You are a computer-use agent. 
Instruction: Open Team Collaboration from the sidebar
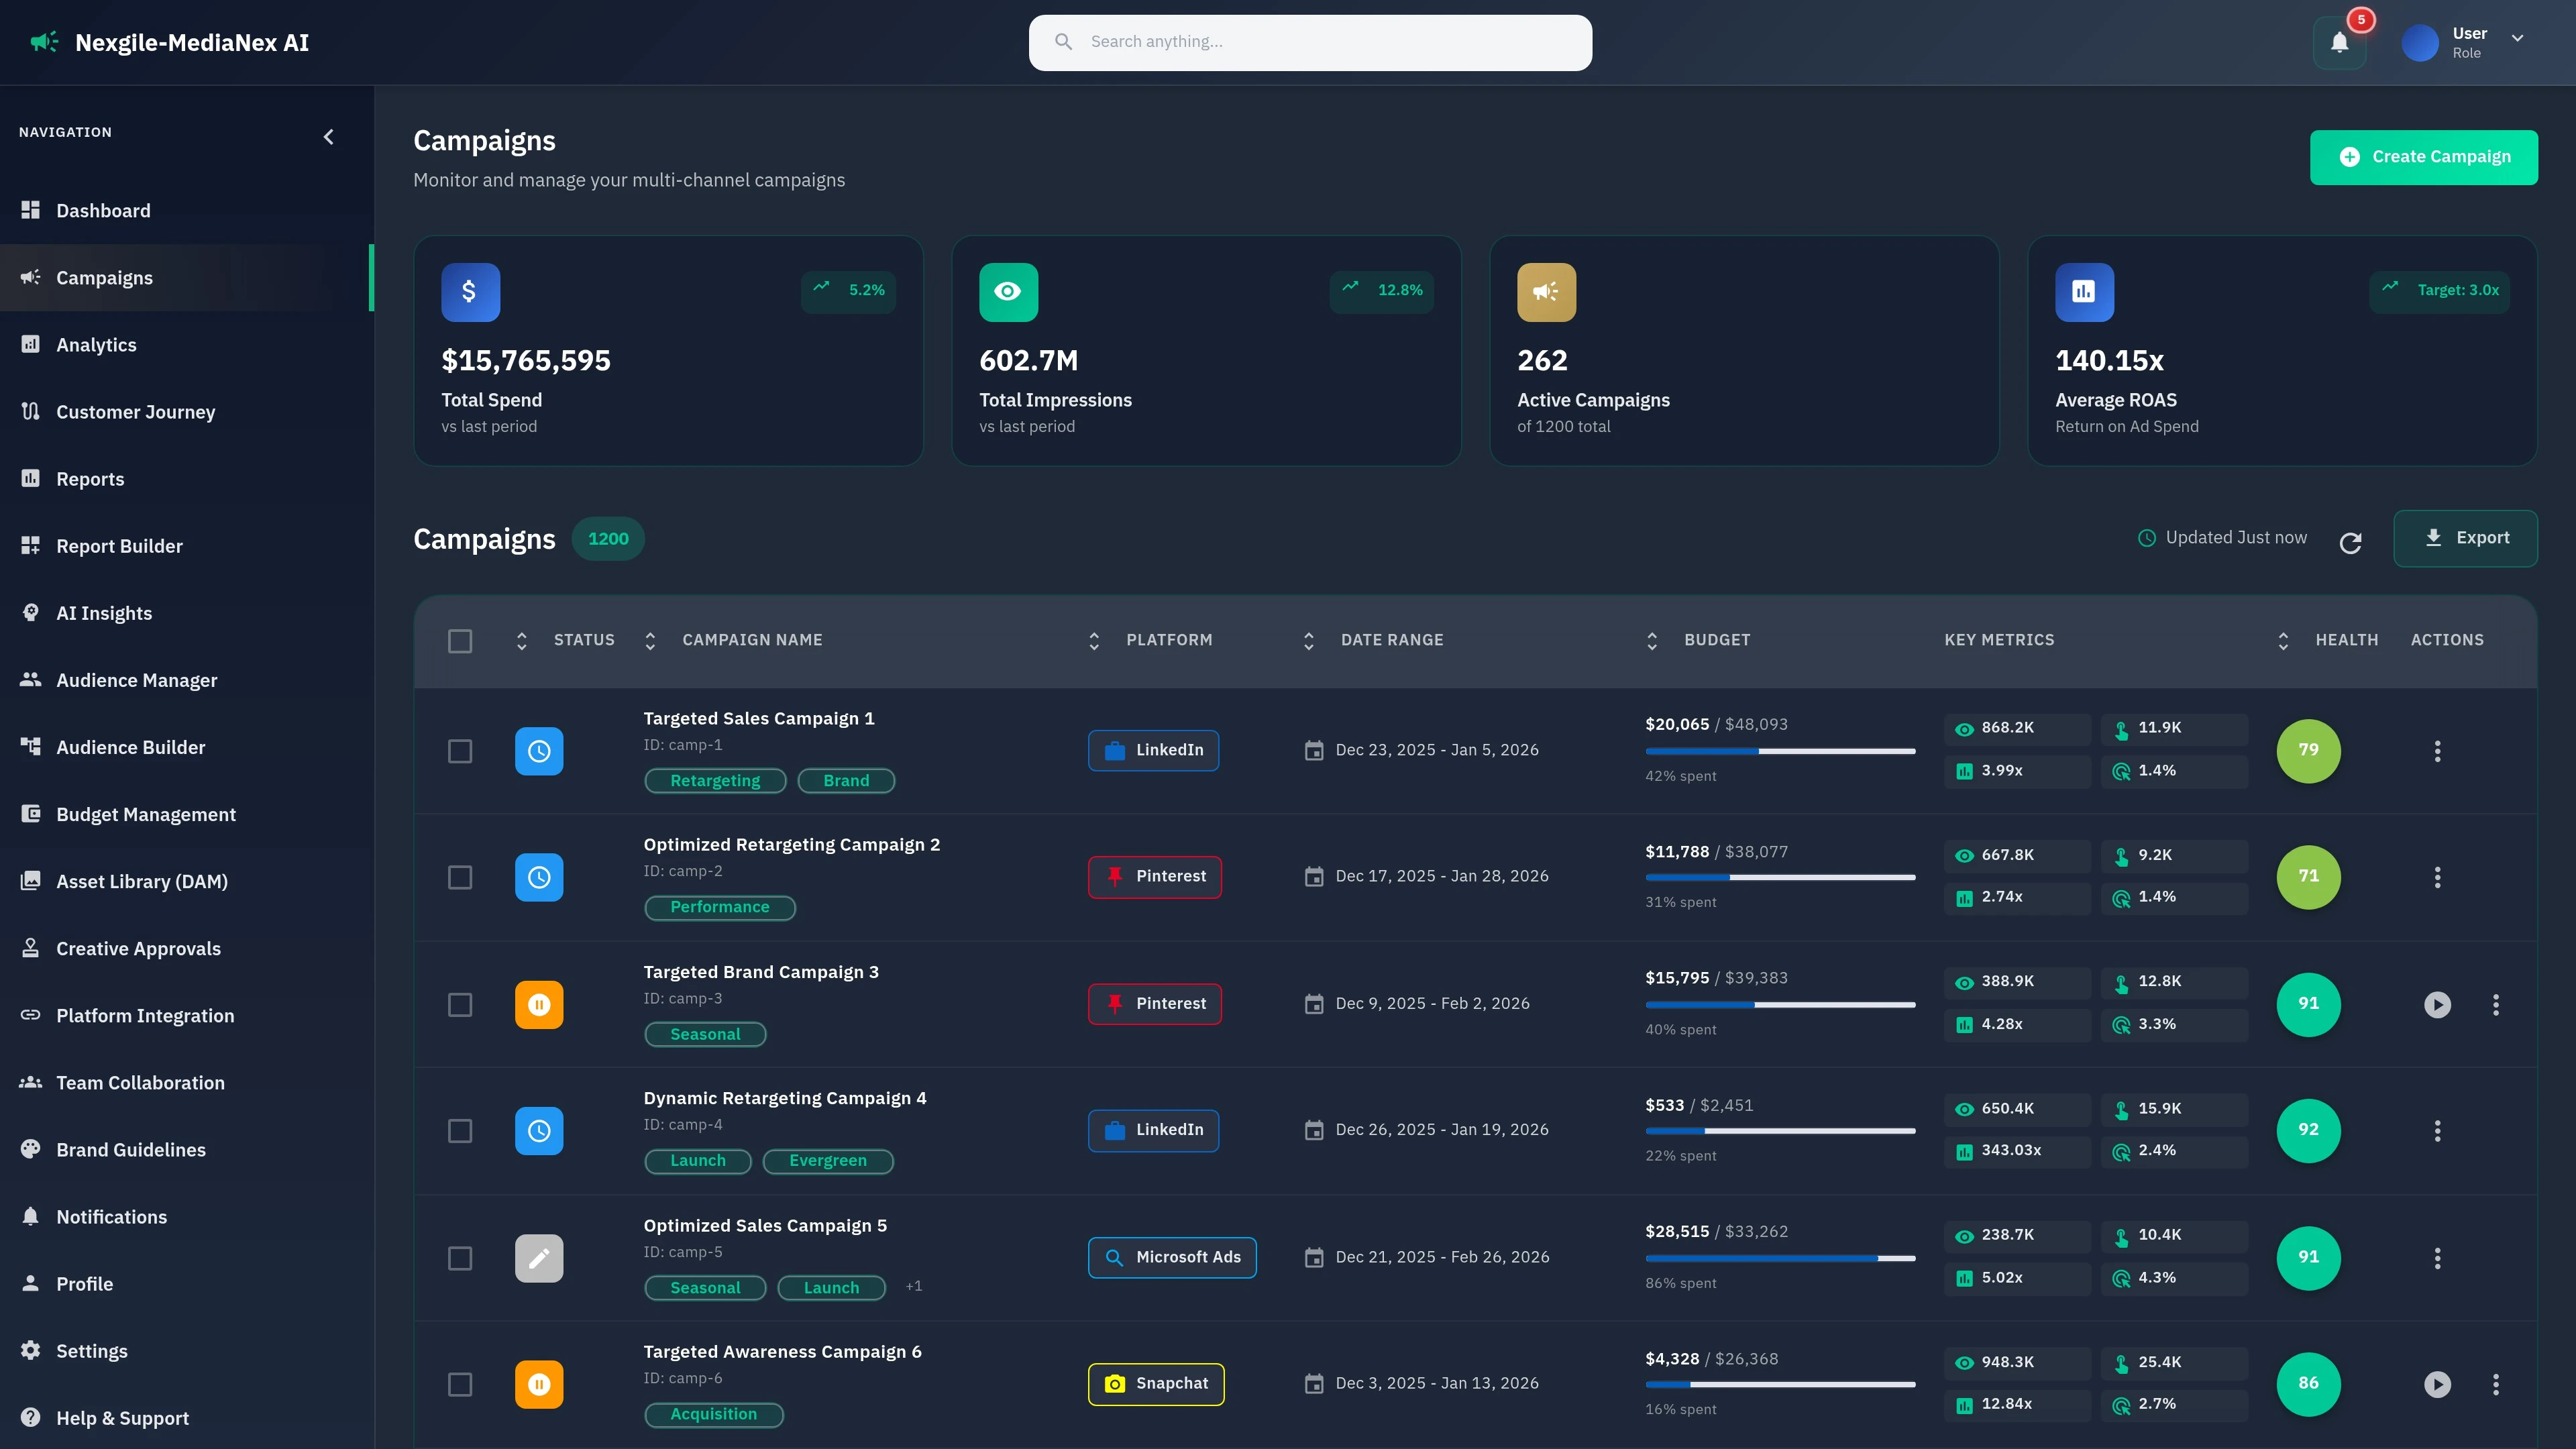tap(139, 1082)
